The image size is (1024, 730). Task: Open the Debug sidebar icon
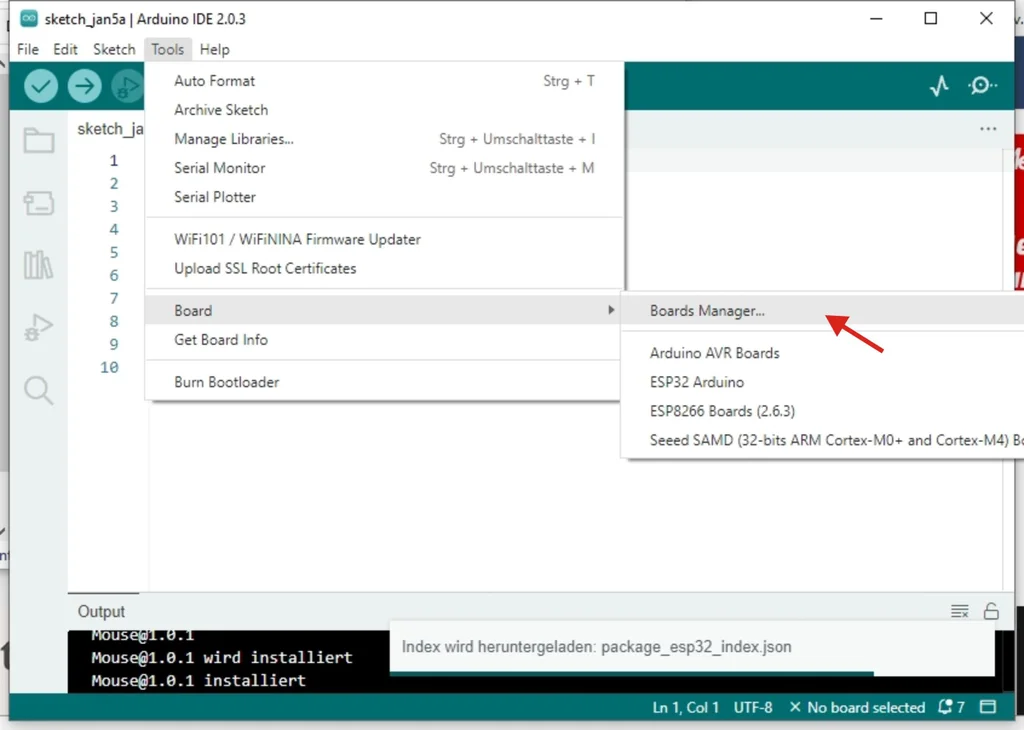coord(39,327)
